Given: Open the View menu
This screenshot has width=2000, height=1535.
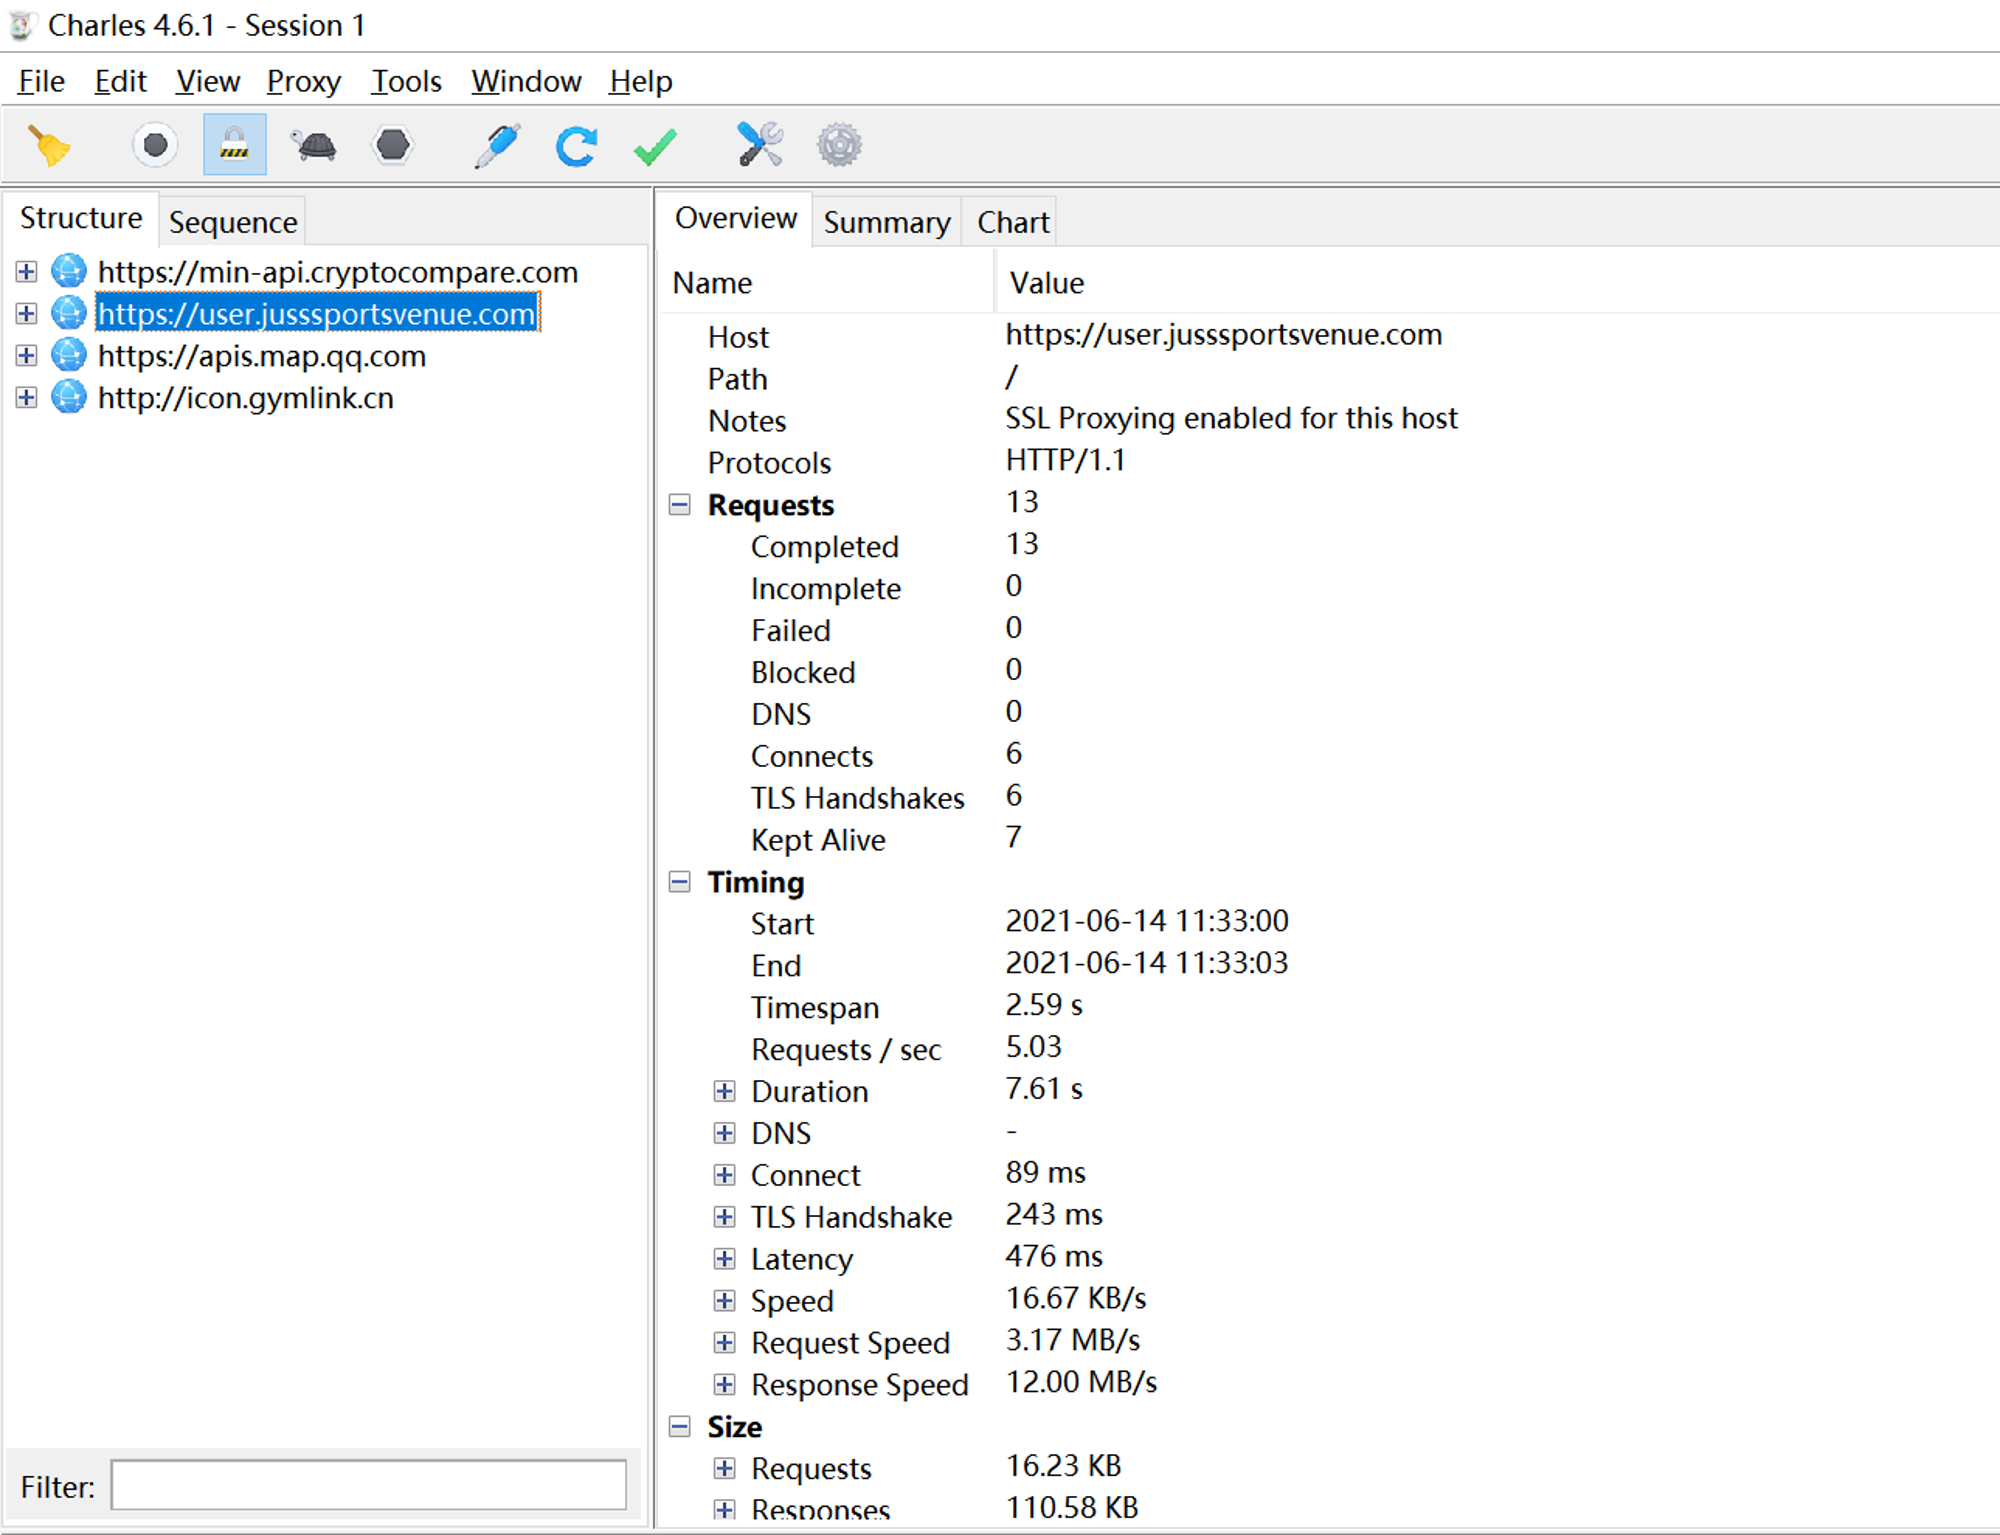Looking at the screenshot, I should pyautogui.click(x=207, y=81).
